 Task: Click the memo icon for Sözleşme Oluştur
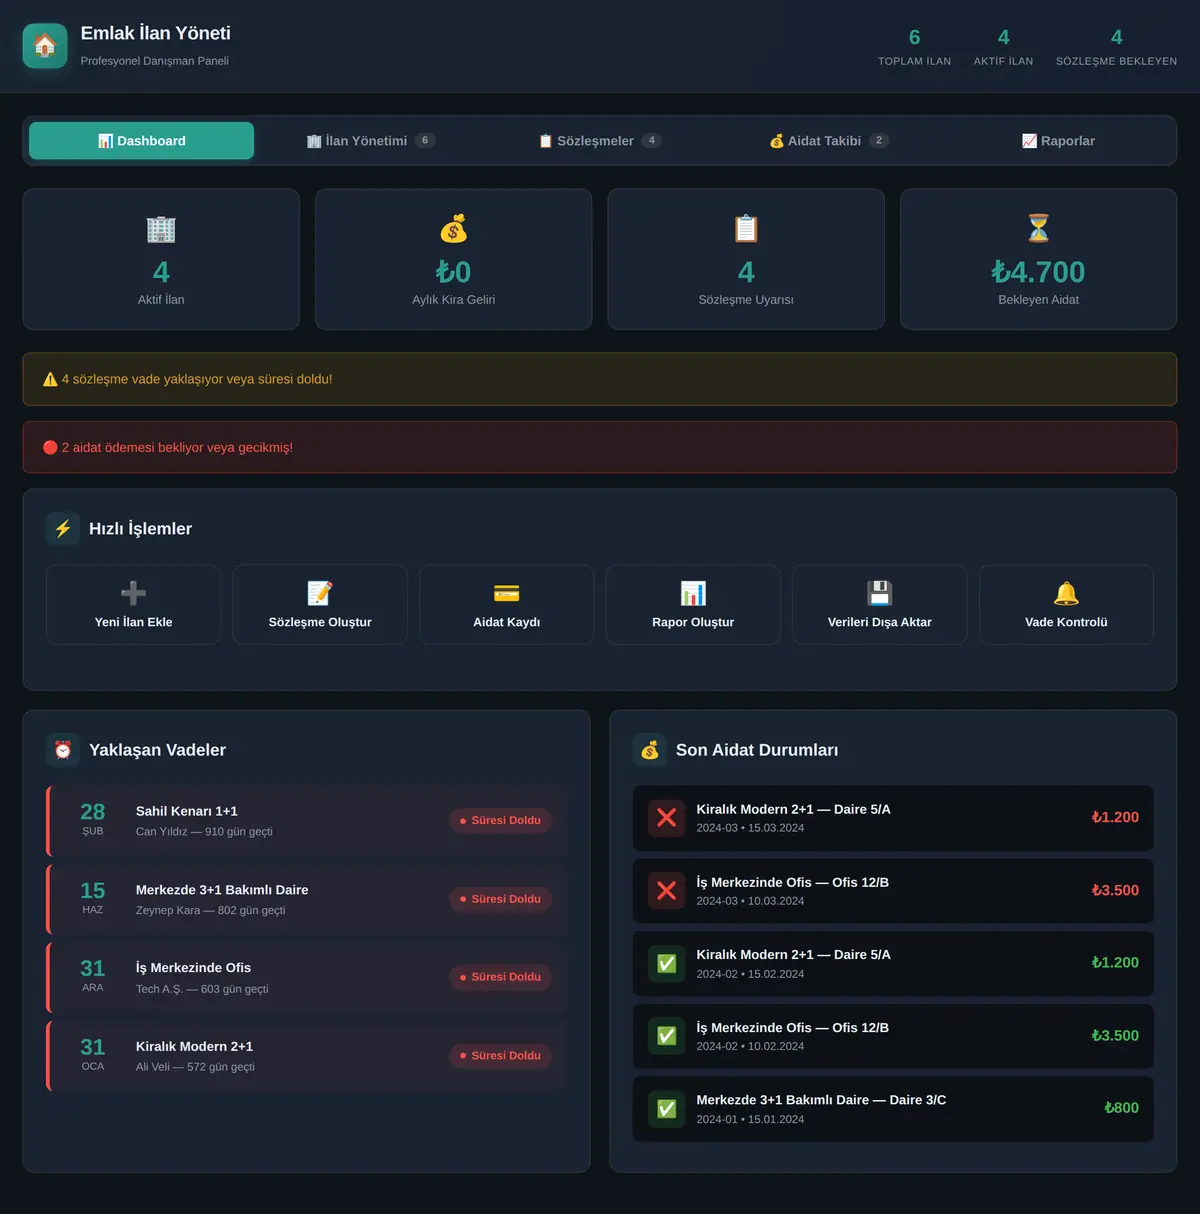point(320,593)
